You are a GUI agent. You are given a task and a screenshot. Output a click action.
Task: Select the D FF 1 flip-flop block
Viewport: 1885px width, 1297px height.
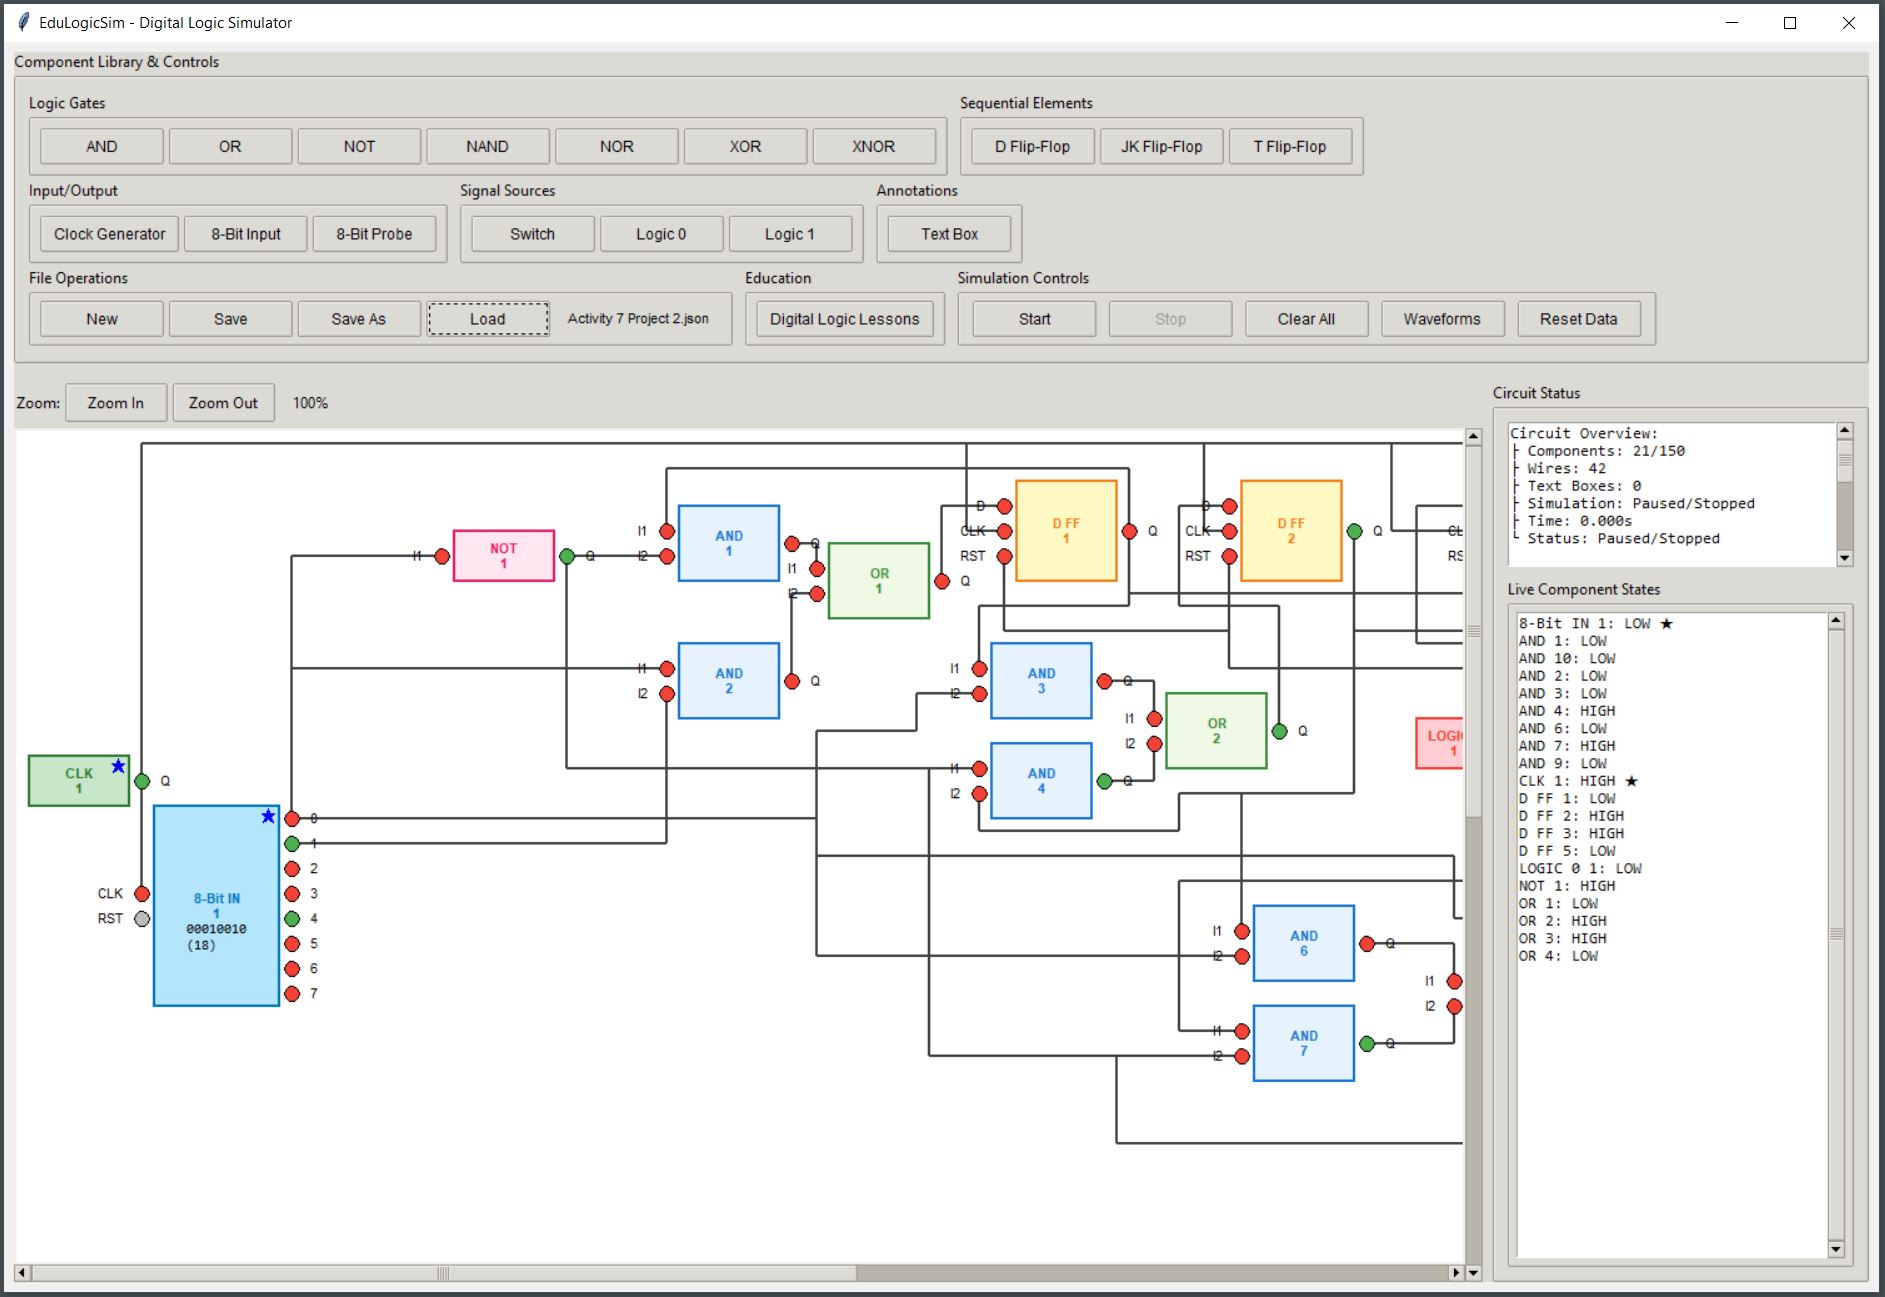click(1066, 531)
